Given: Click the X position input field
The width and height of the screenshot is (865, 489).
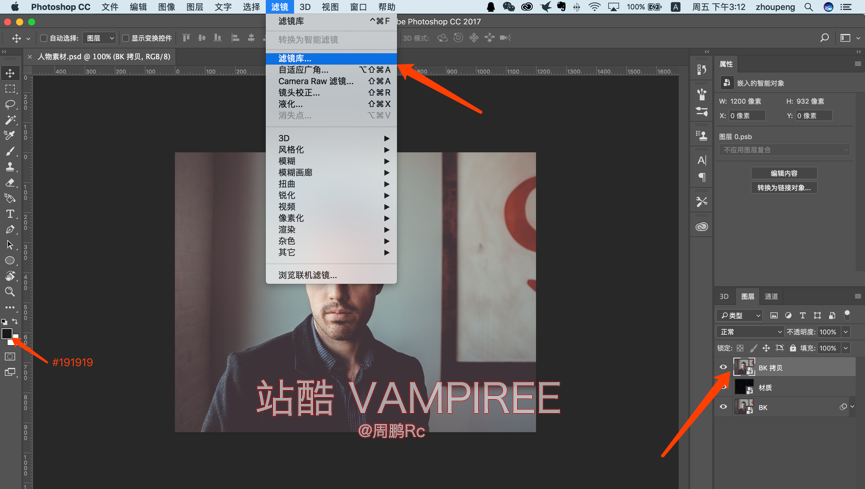Looking at the screenshot, I should pyautogui.click(x=746, y=115).
